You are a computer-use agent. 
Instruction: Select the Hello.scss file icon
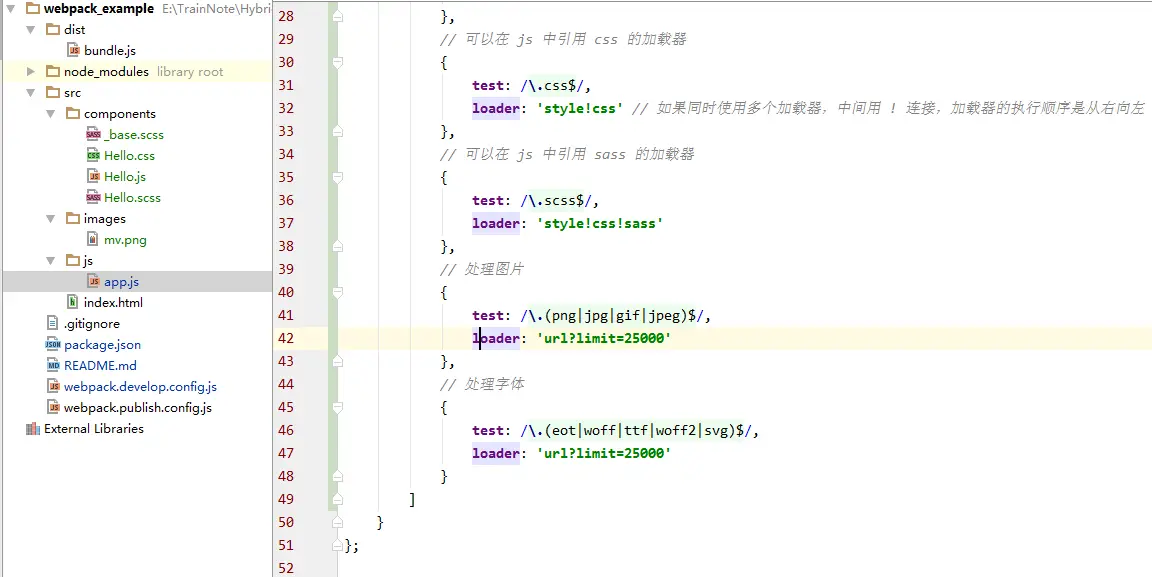[93, 198]
